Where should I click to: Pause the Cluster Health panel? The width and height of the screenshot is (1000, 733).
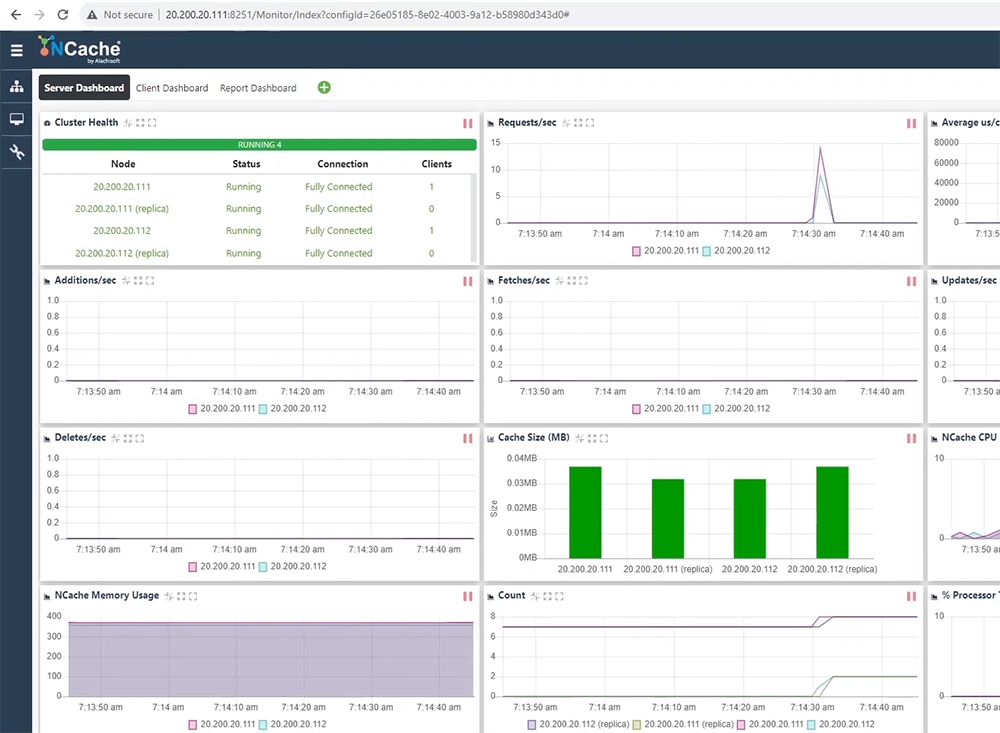[467, 123]
